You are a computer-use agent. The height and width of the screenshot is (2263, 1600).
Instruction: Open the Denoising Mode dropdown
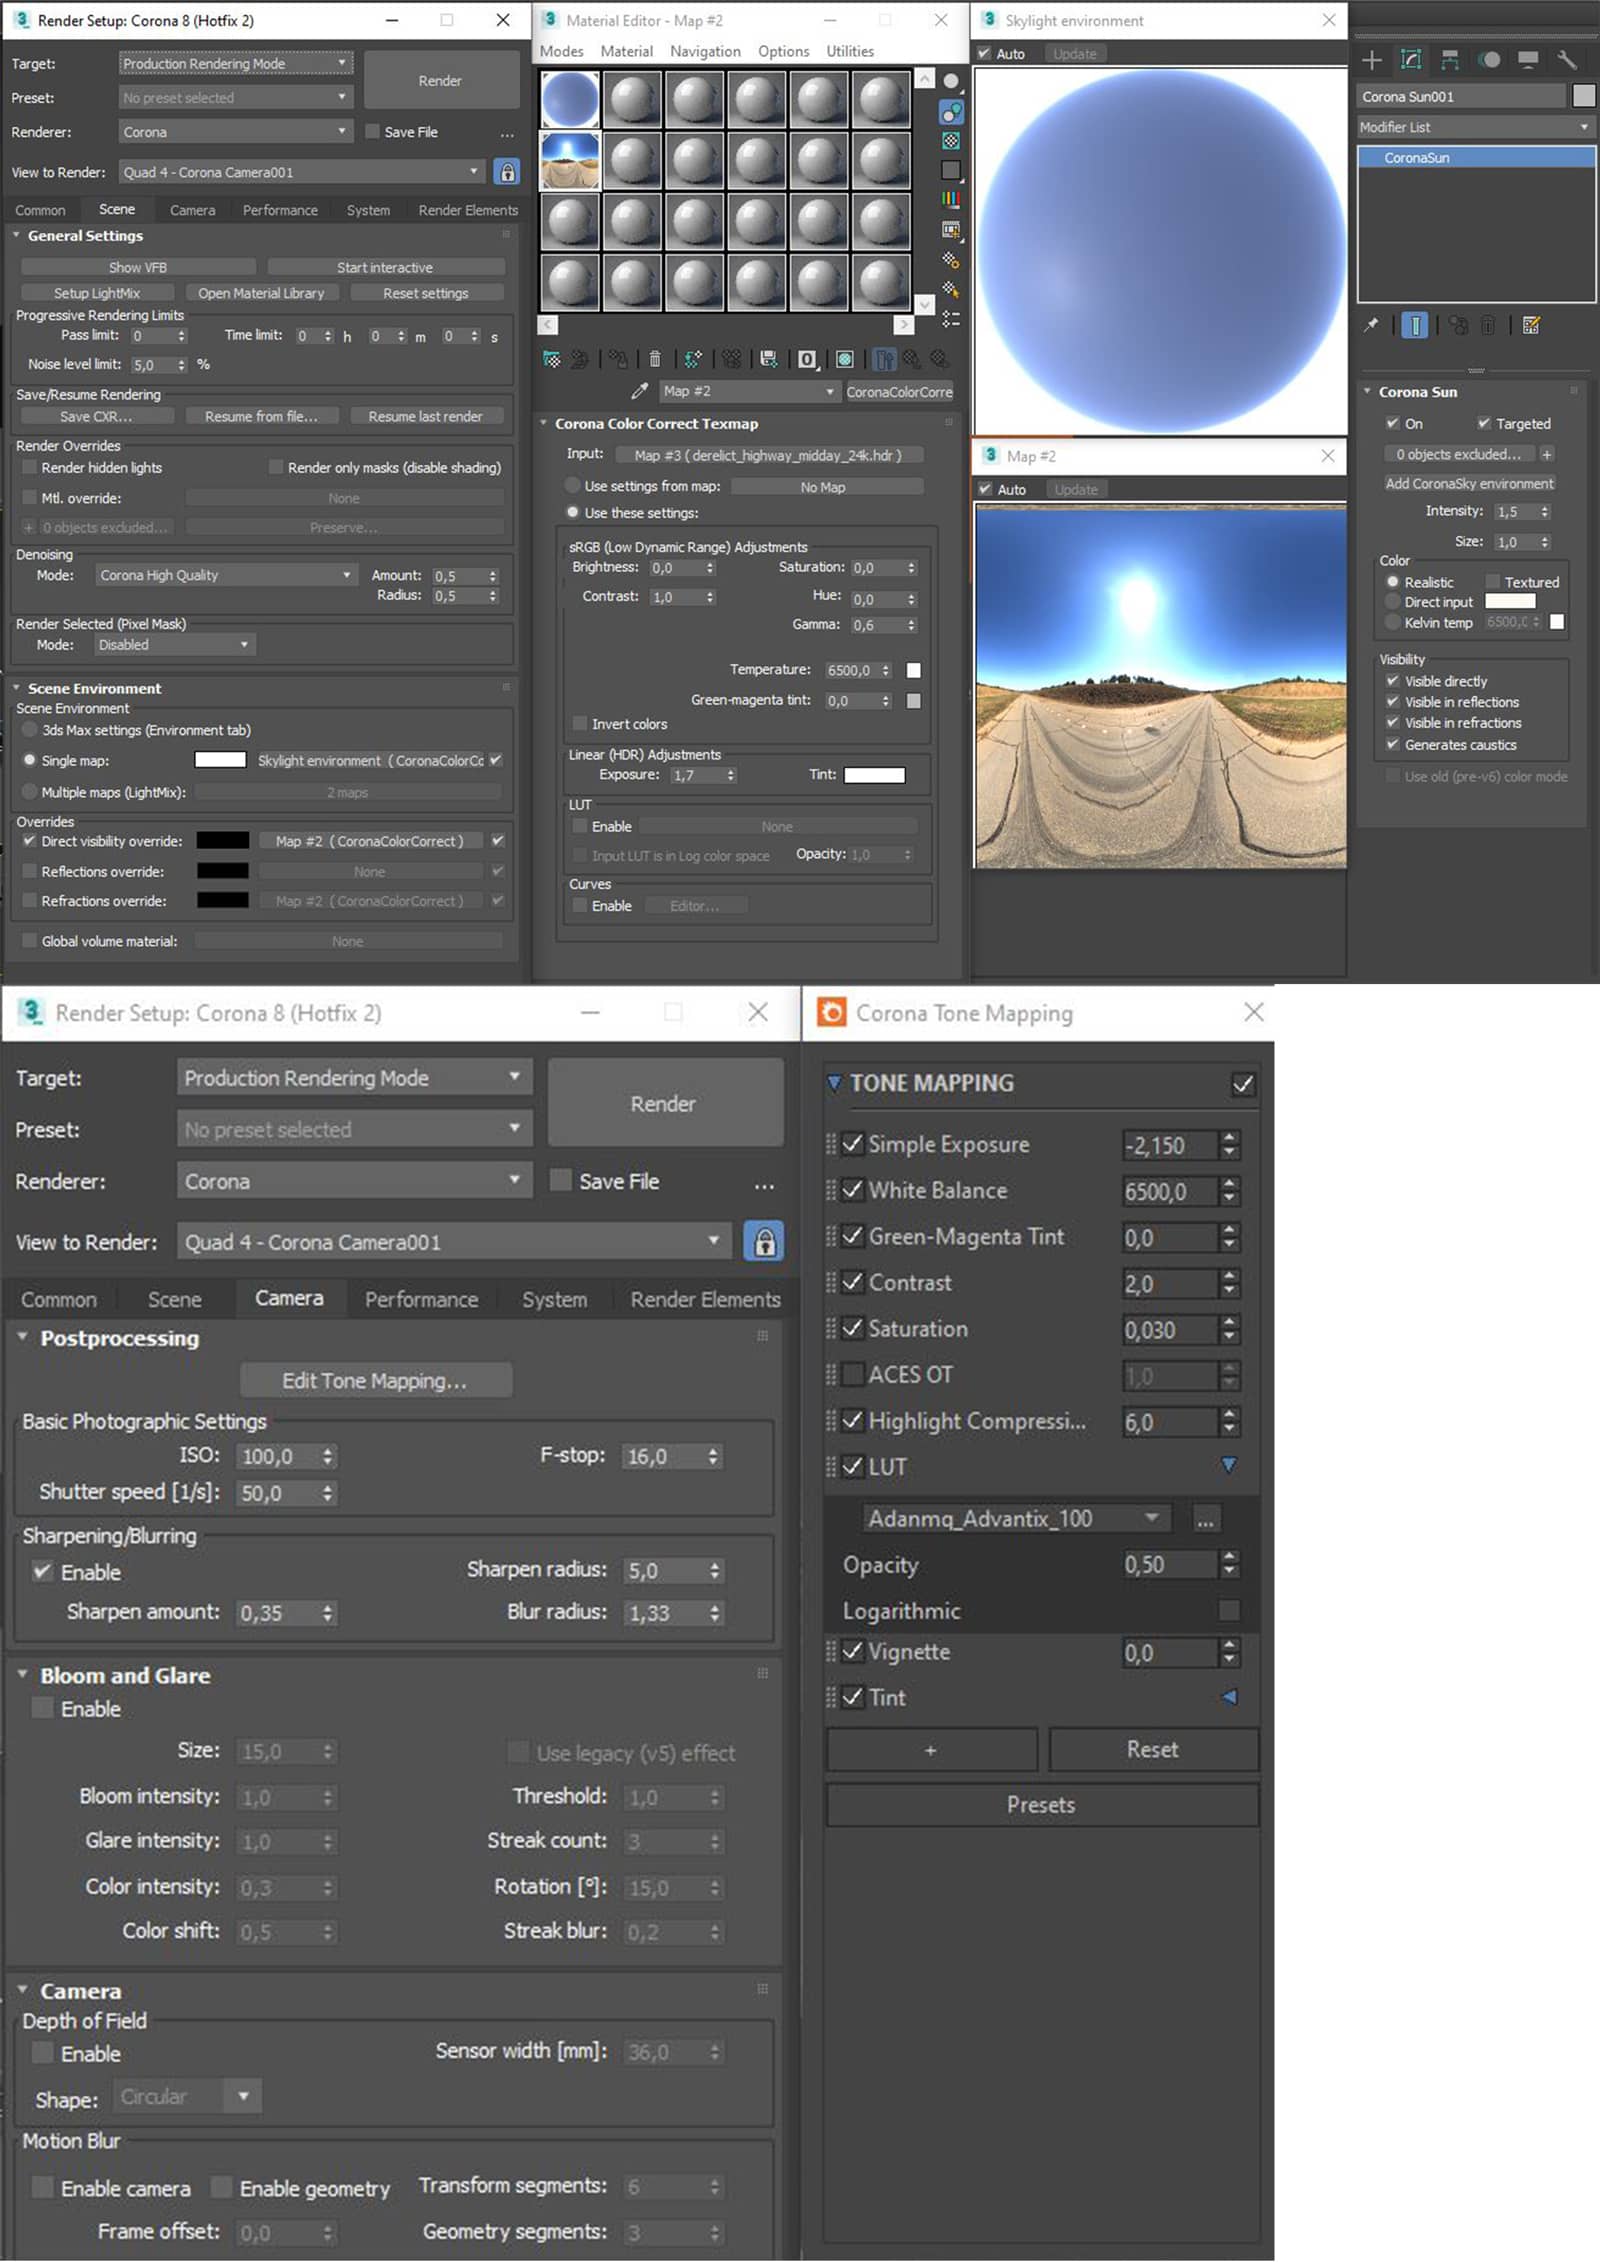click(x=225, y=575)
